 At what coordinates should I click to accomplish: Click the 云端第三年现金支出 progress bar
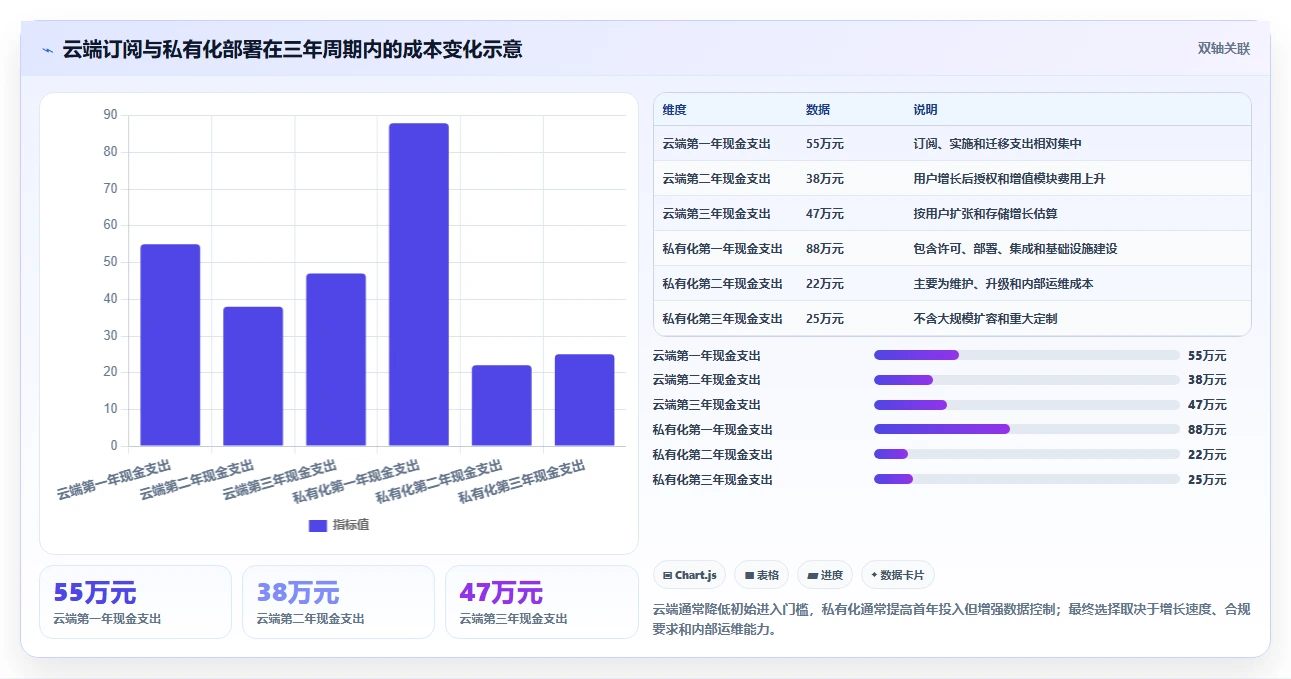pos(1027,405)
